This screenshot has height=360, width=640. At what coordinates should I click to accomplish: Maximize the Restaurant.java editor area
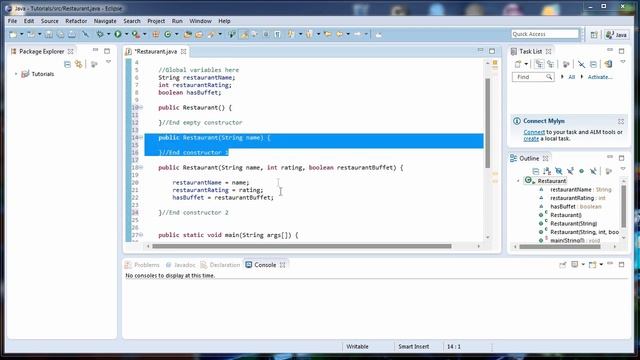pyautogui.click(x=492, y=51)
